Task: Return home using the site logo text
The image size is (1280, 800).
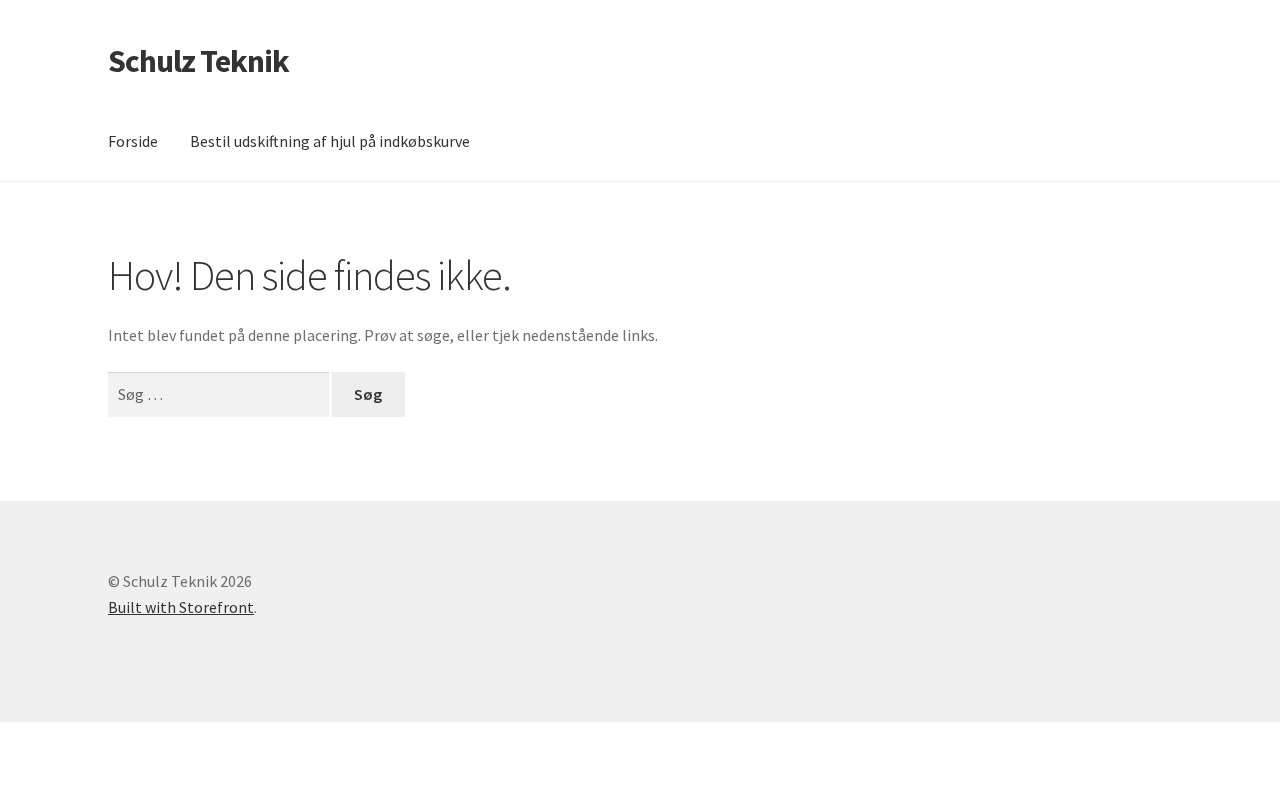Action: tap(198, 61)
